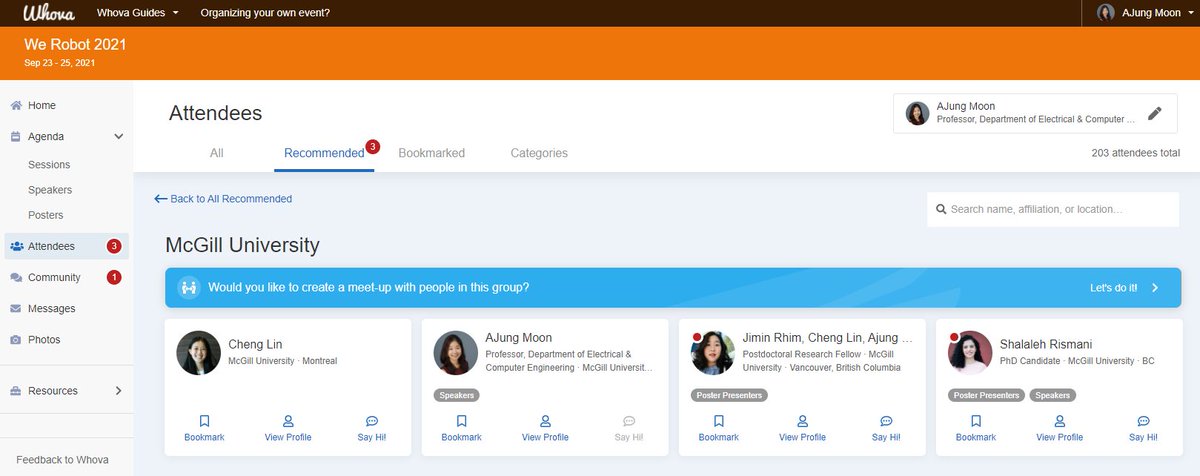The height and width of the screenshot is (476, 1200).
Task: Click Poster Presenters tag on Shalaleh Rismani card
Action: coord(986,395)
